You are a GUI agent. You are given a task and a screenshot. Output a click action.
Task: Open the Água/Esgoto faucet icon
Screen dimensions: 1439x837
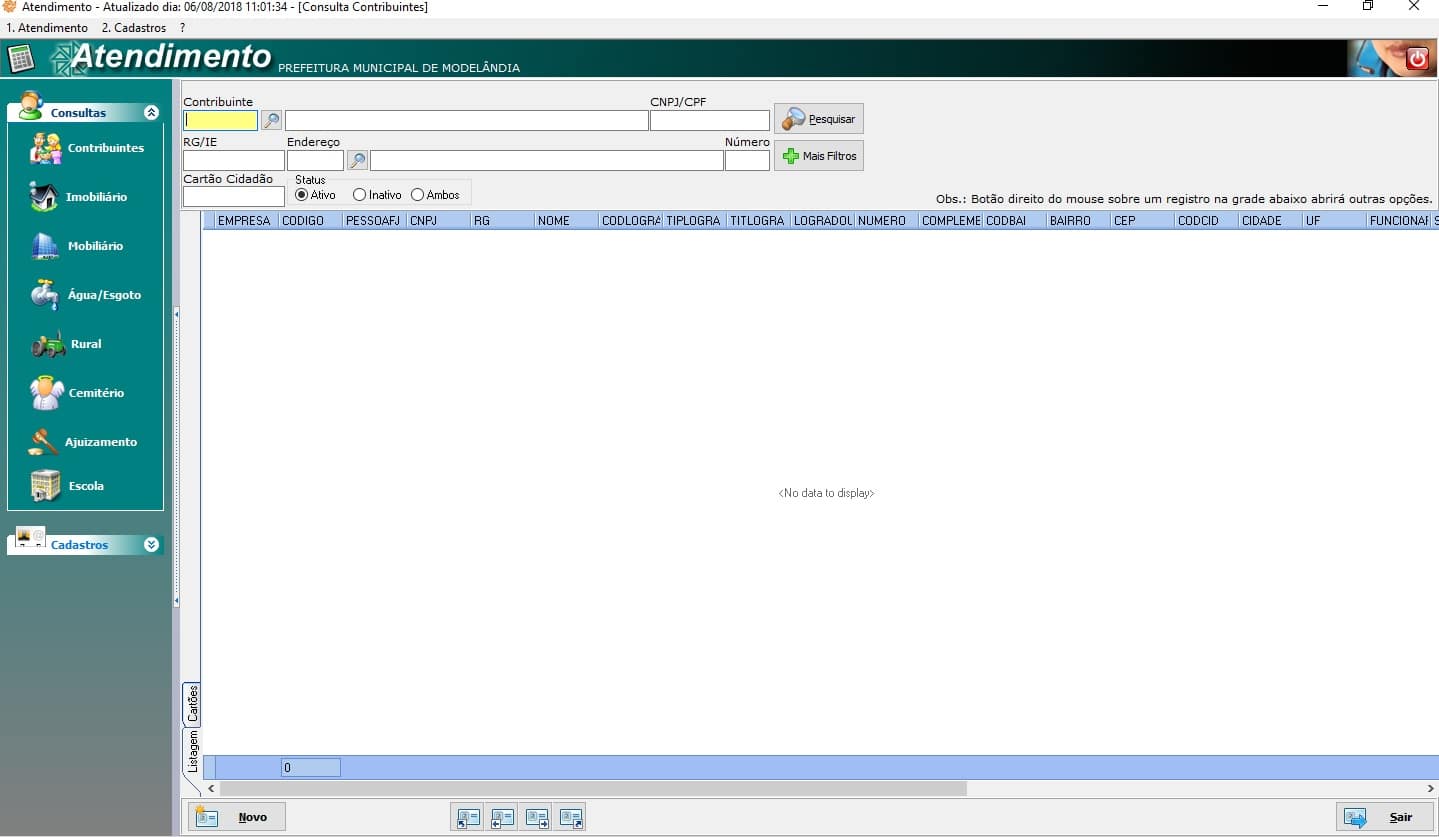coord(44,295)
